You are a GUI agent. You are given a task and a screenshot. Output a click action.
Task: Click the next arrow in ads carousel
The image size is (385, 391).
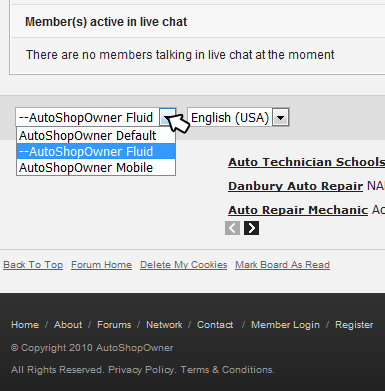[251, 228]
